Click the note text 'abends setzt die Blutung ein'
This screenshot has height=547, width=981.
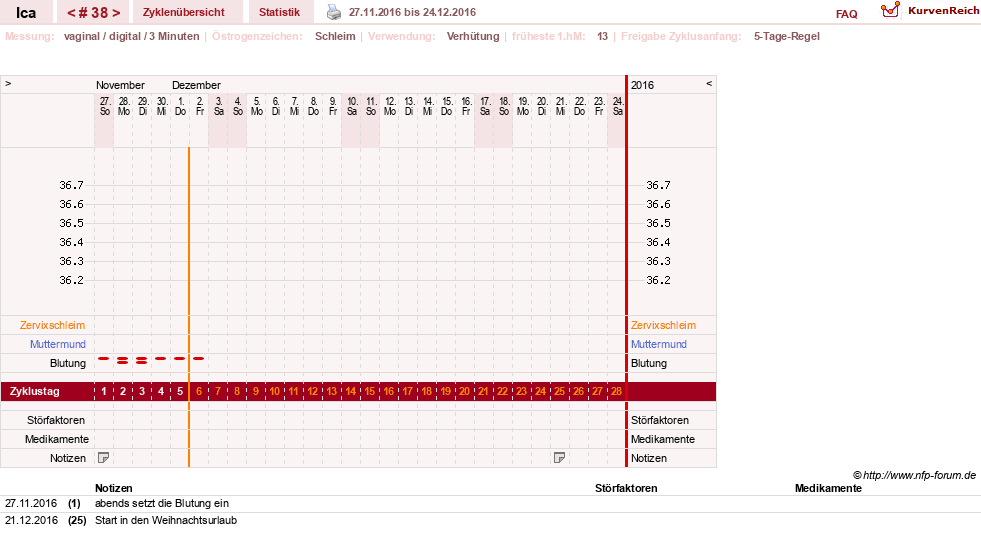coord(162,503)
